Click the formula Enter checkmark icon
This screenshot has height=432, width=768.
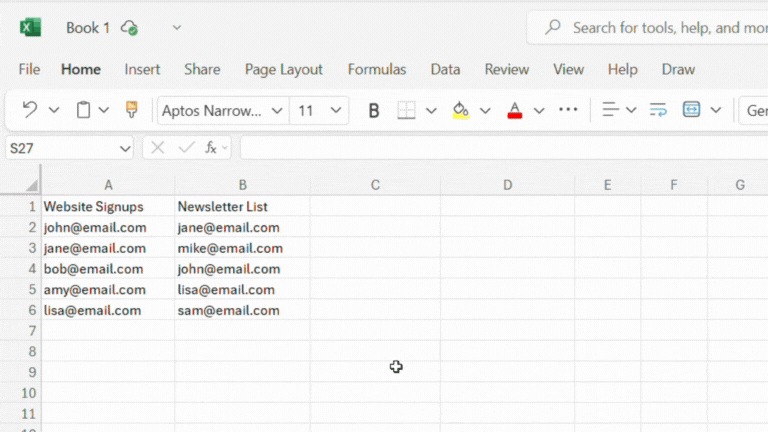(186, 147)
